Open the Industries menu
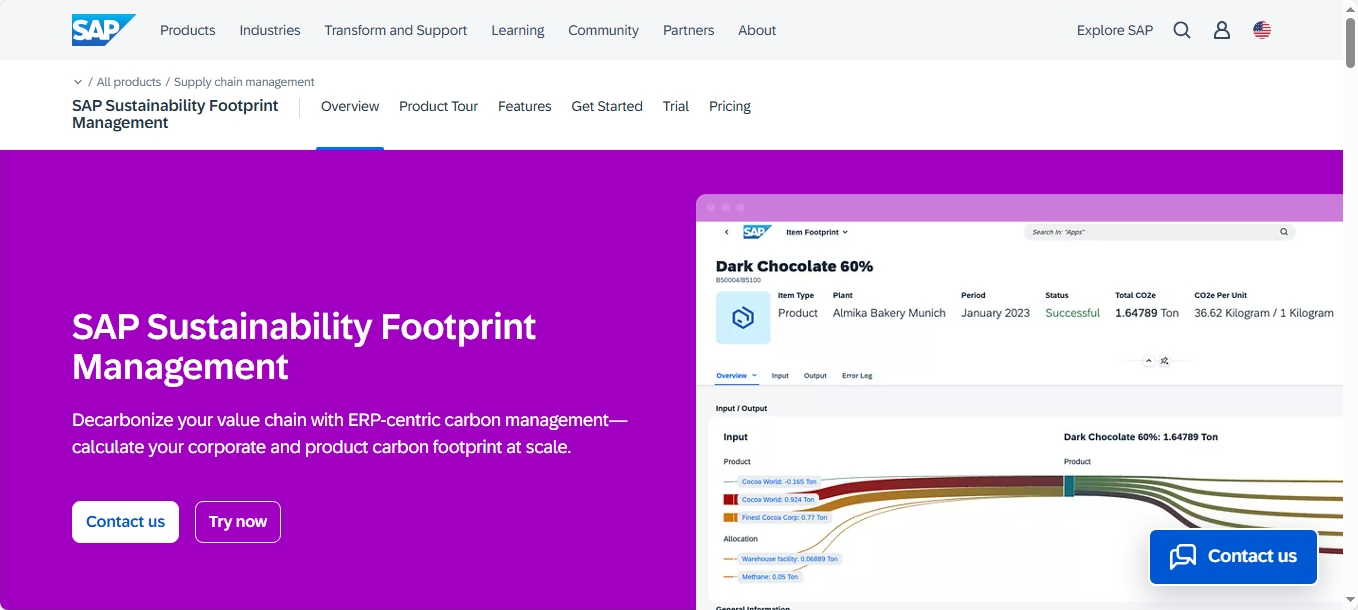Image resolution: width=1358 pixels, height=610 pixels. click(270, 30)
